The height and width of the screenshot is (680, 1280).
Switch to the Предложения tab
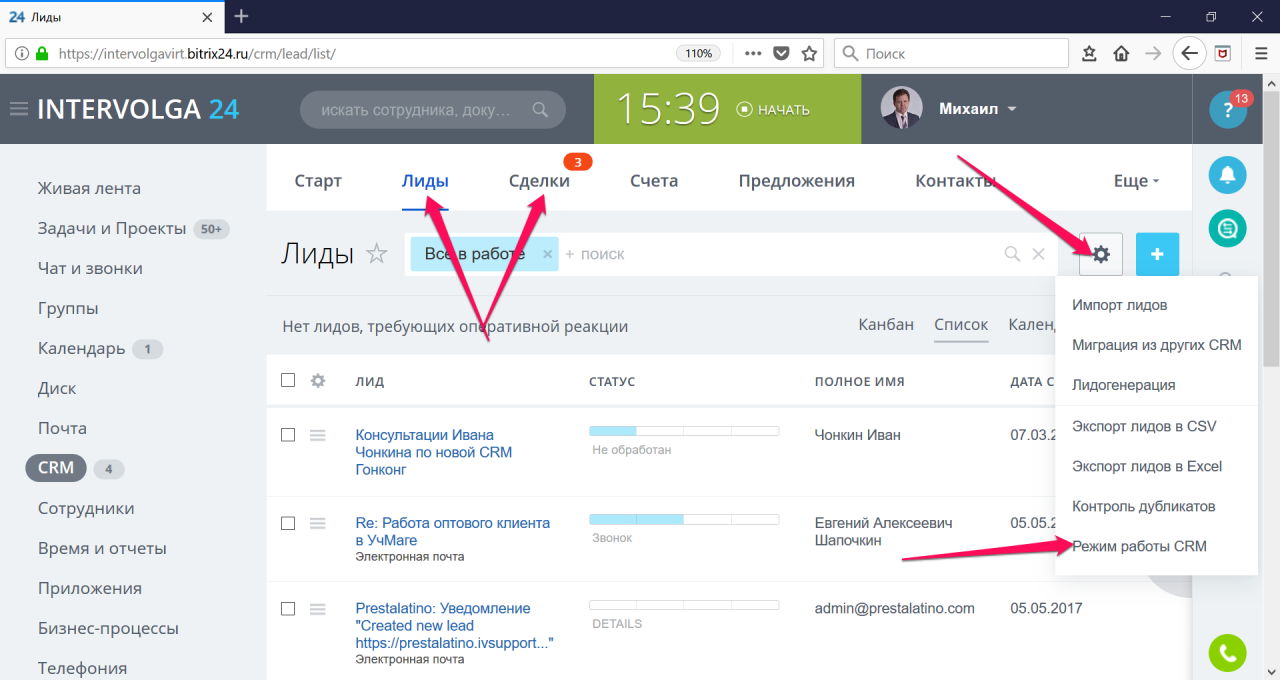click(x=797, y=181)
